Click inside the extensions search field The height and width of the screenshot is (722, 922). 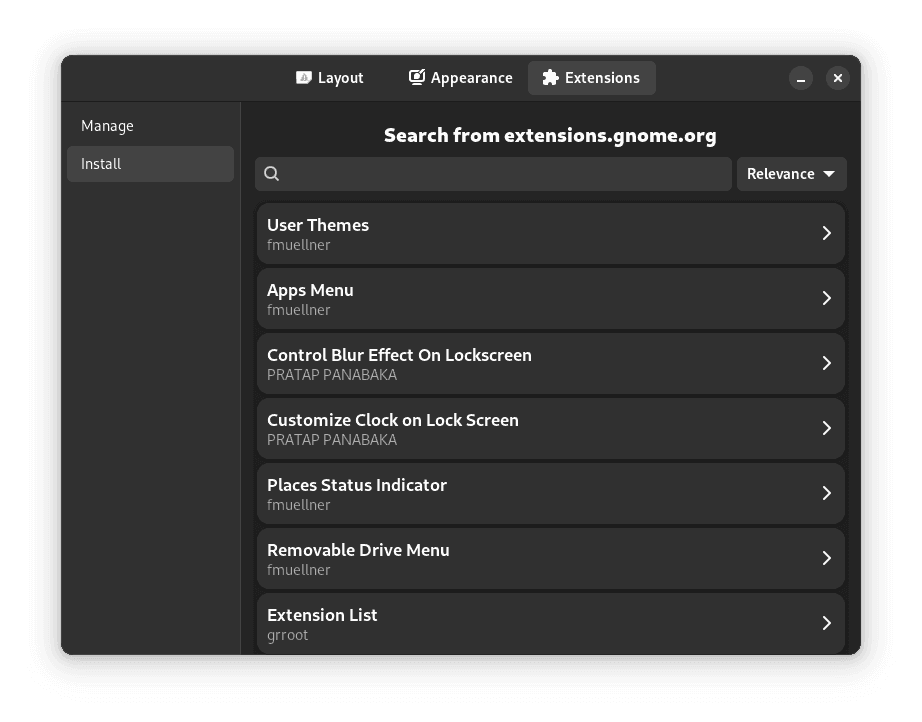[x=505, y=174]
